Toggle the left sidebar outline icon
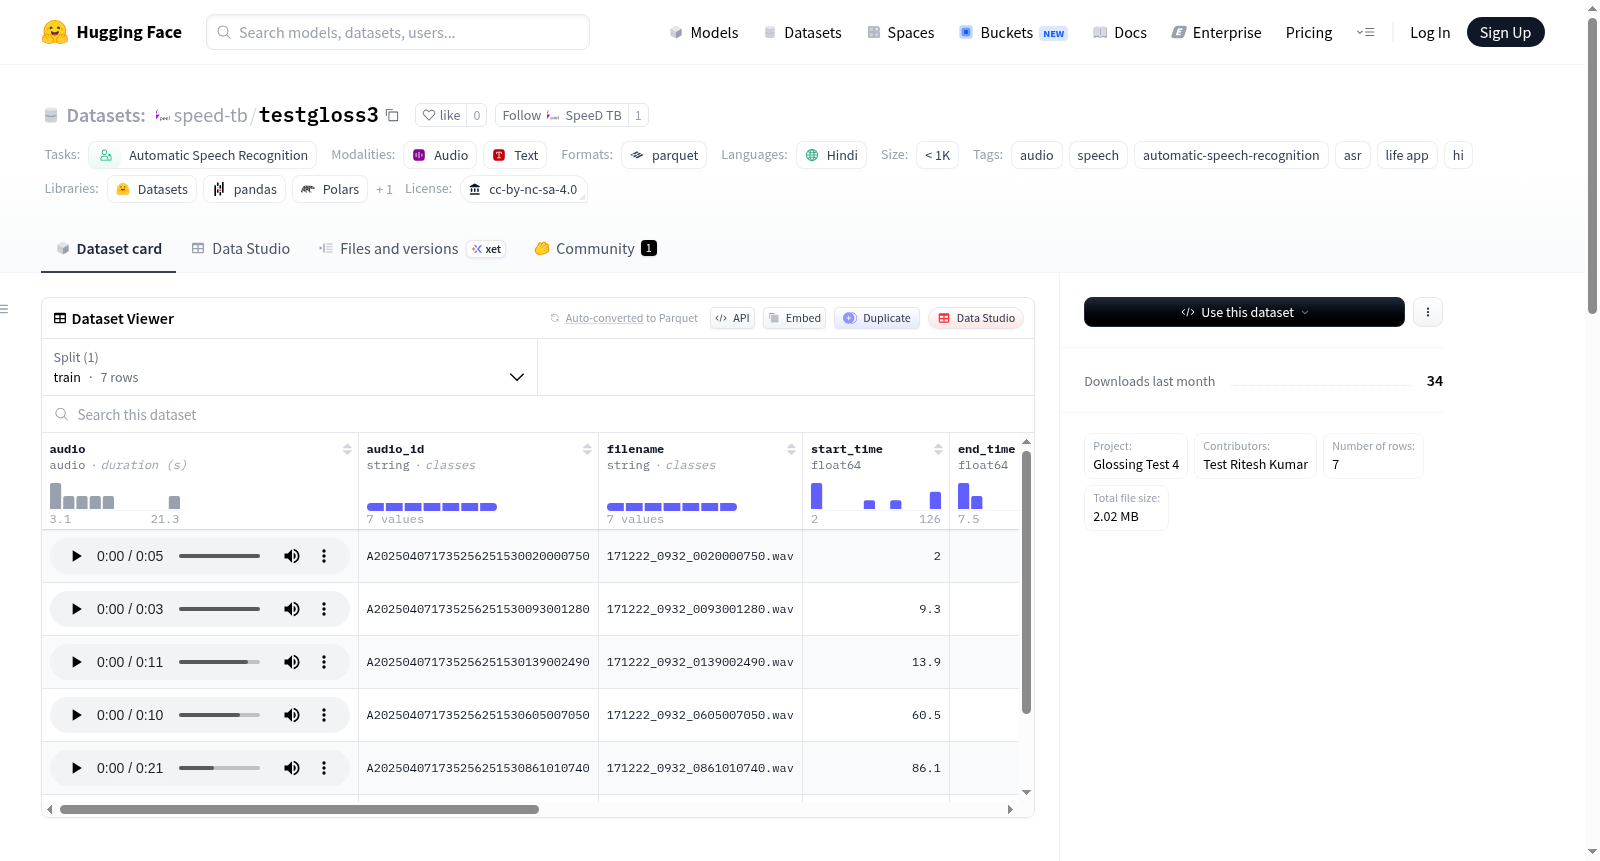The width and height of the screenshot is (1600, 861). (x=5, y=309)
